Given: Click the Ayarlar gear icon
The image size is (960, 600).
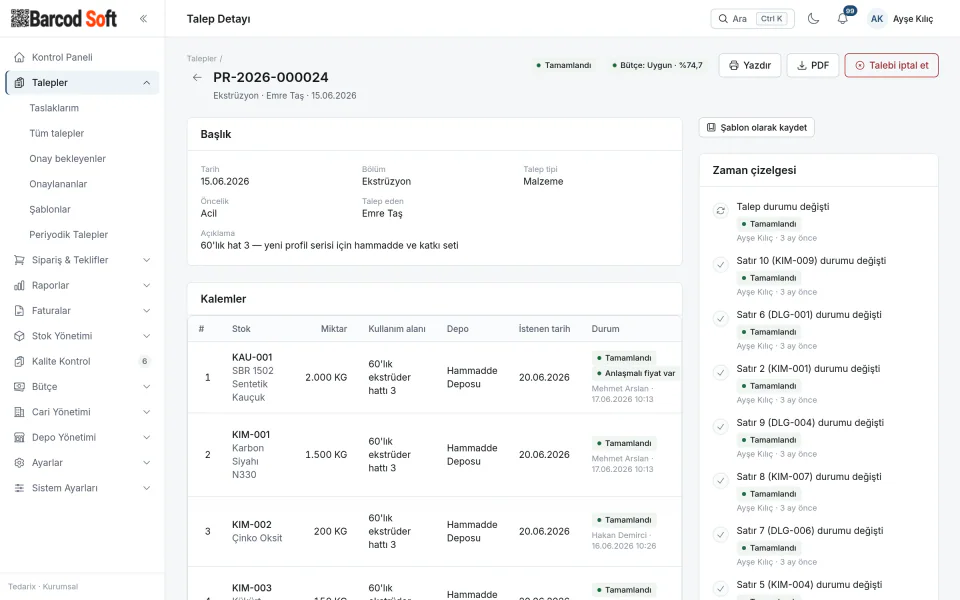Looking at the screenshot, I should coord(20,463).
